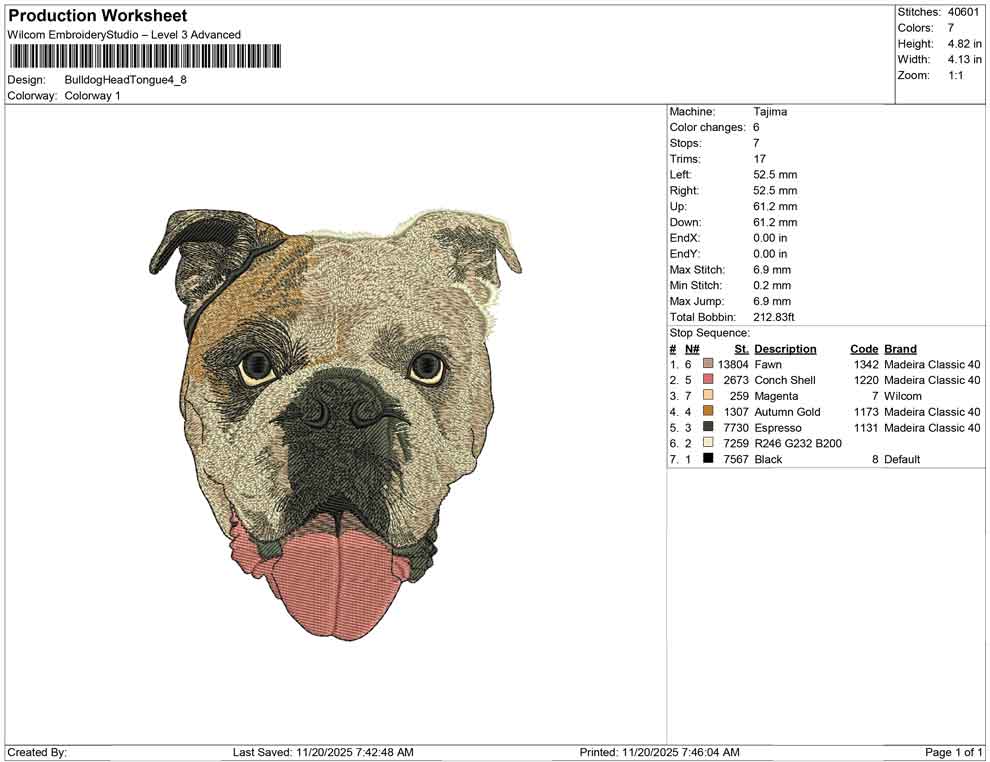Screen dimensions: 990x762
Task: Click the Description column header
Action: point(784,349)
